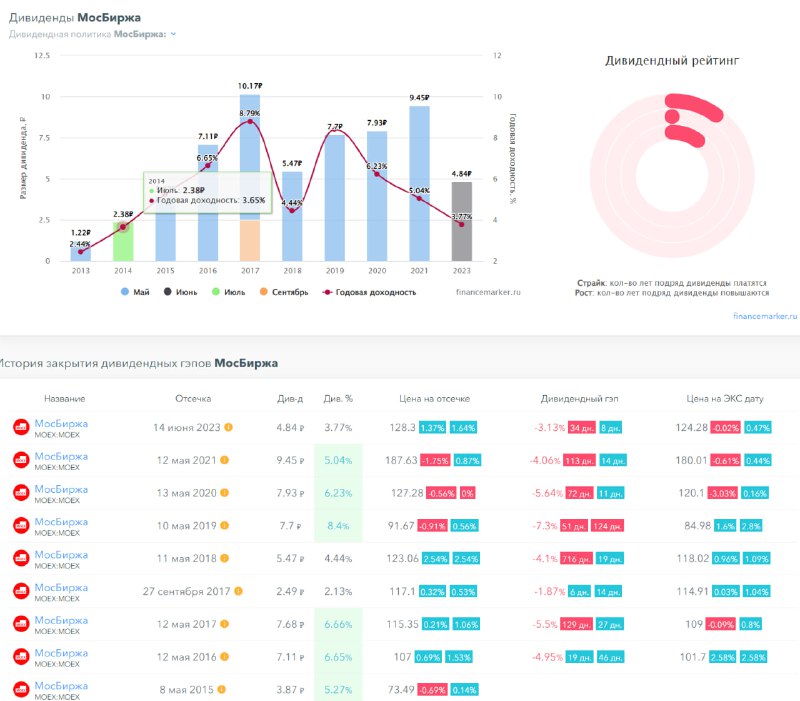Open МосБиржа link in 12 мая 2017 row
The image size is (800, 701).
(x=61, y=620)
